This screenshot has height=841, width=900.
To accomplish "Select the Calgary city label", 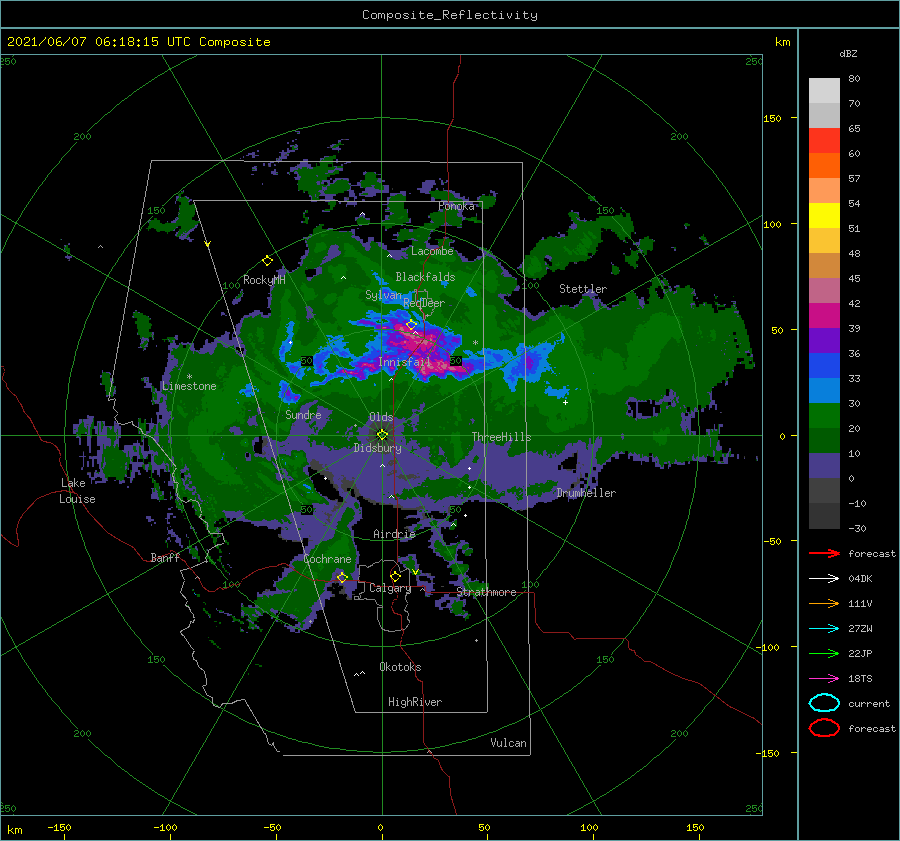I will [390, 588].
